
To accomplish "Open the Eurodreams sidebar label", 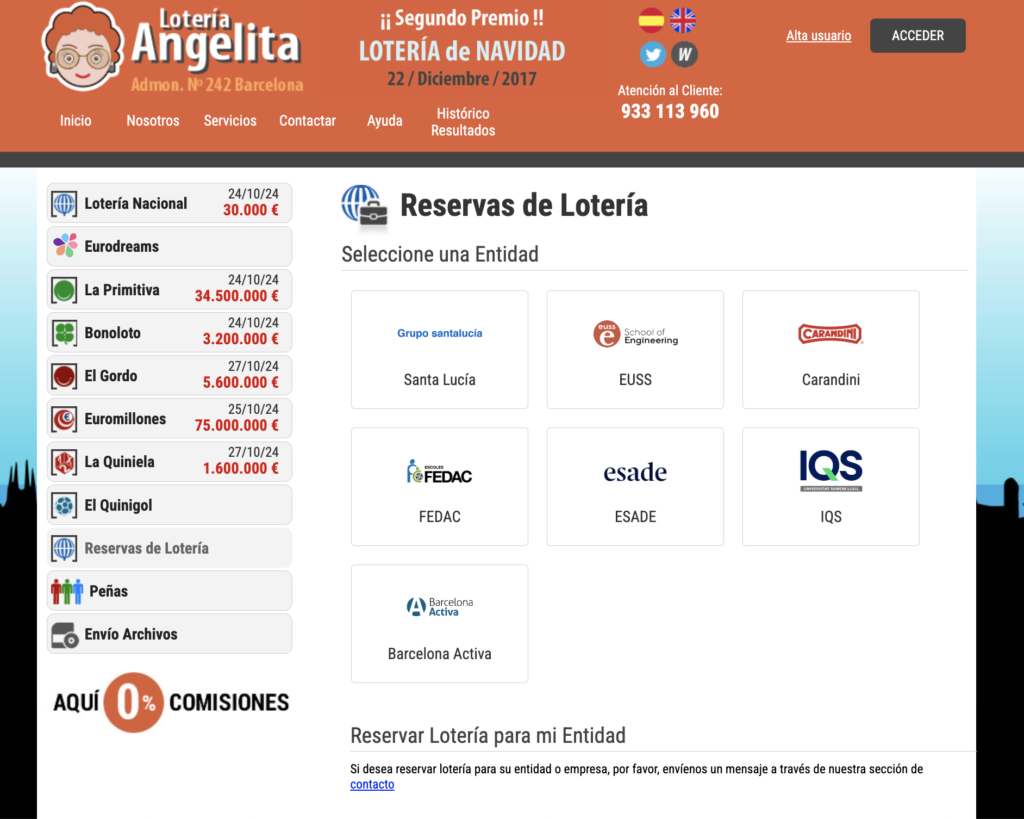I will 121,247.
